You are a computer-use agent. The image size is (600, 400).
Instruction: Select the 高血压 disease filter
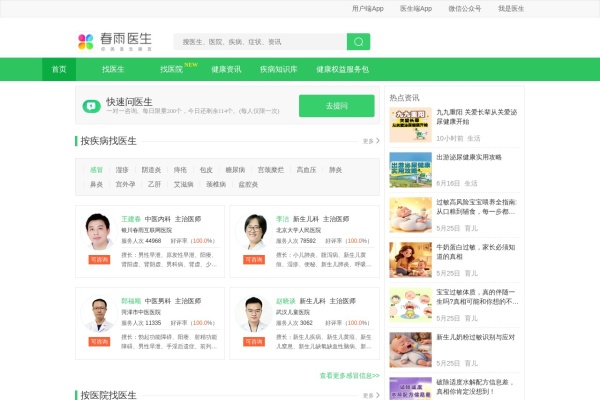[x=306, y=170]
